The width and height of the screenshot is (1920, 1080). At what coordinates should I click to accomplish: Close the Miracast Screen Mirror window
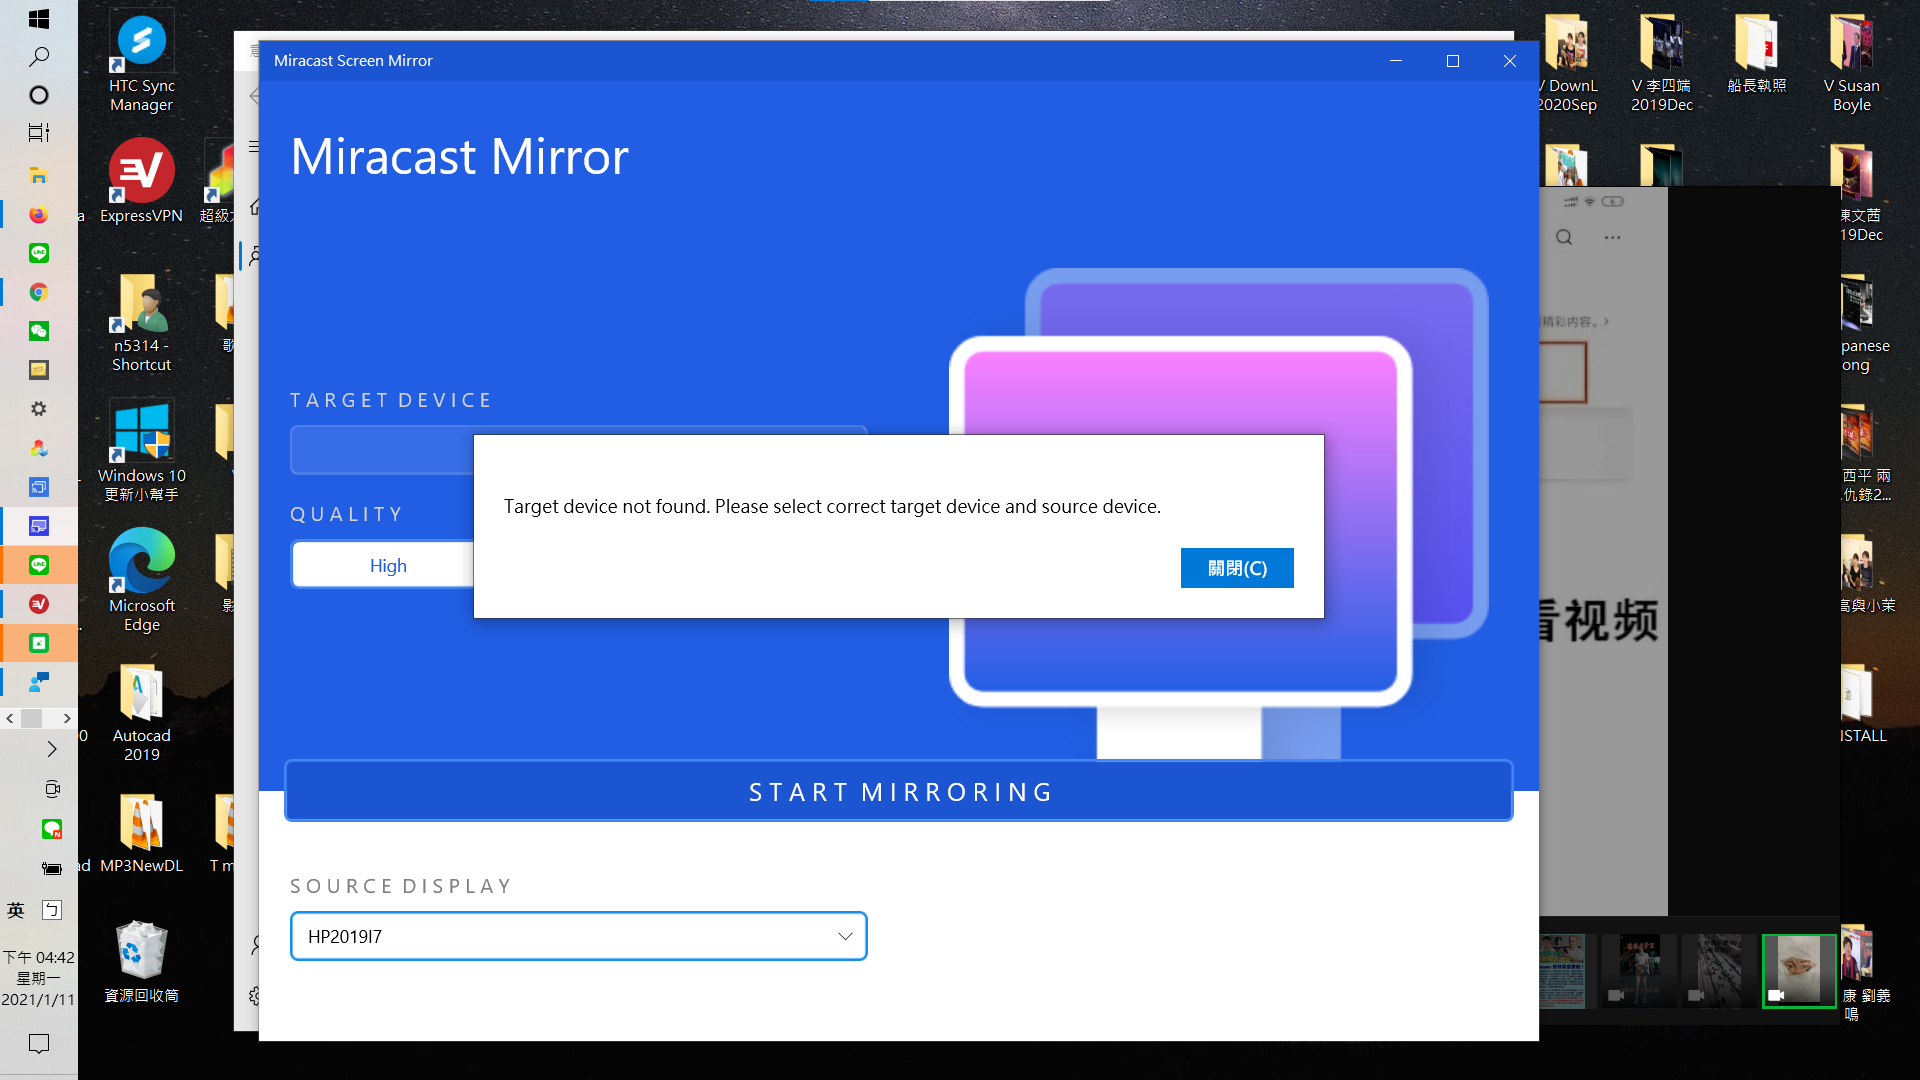click(x=1510, y=61)
